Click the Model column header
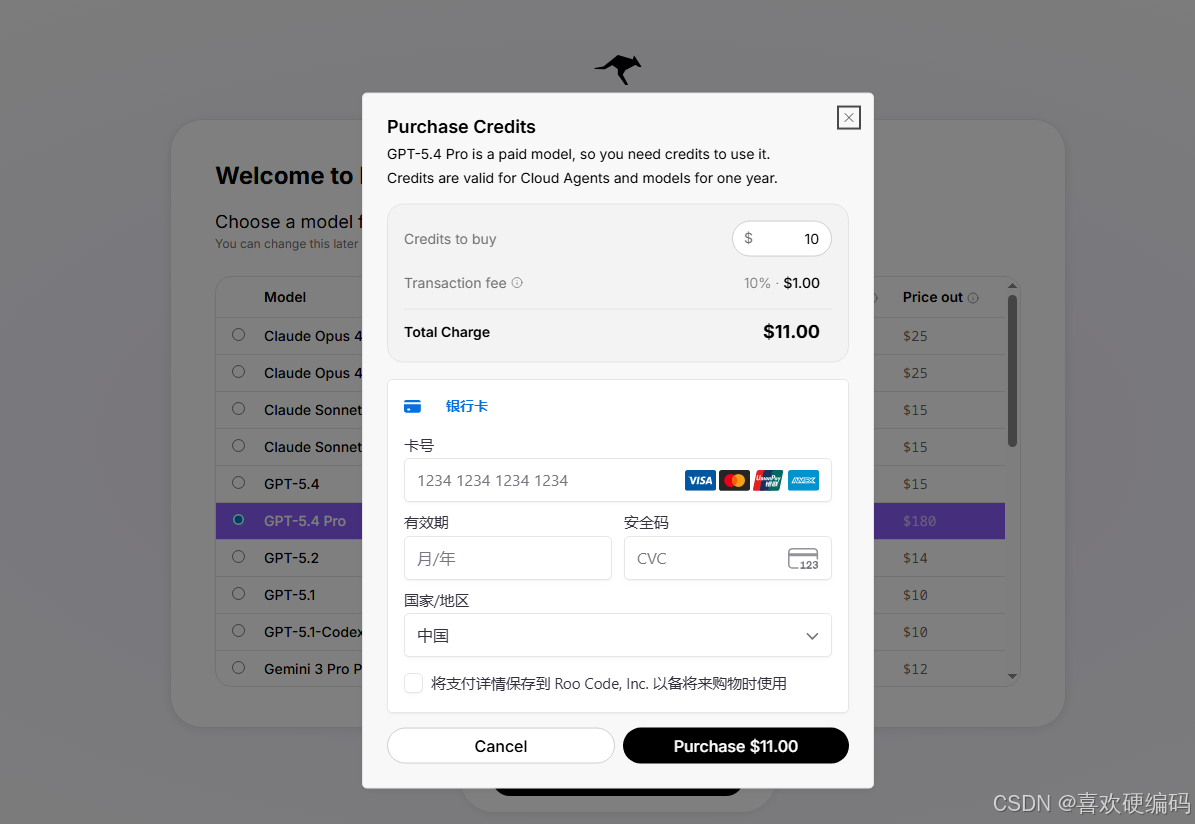The image size is (1195, 824). point(285,297)
